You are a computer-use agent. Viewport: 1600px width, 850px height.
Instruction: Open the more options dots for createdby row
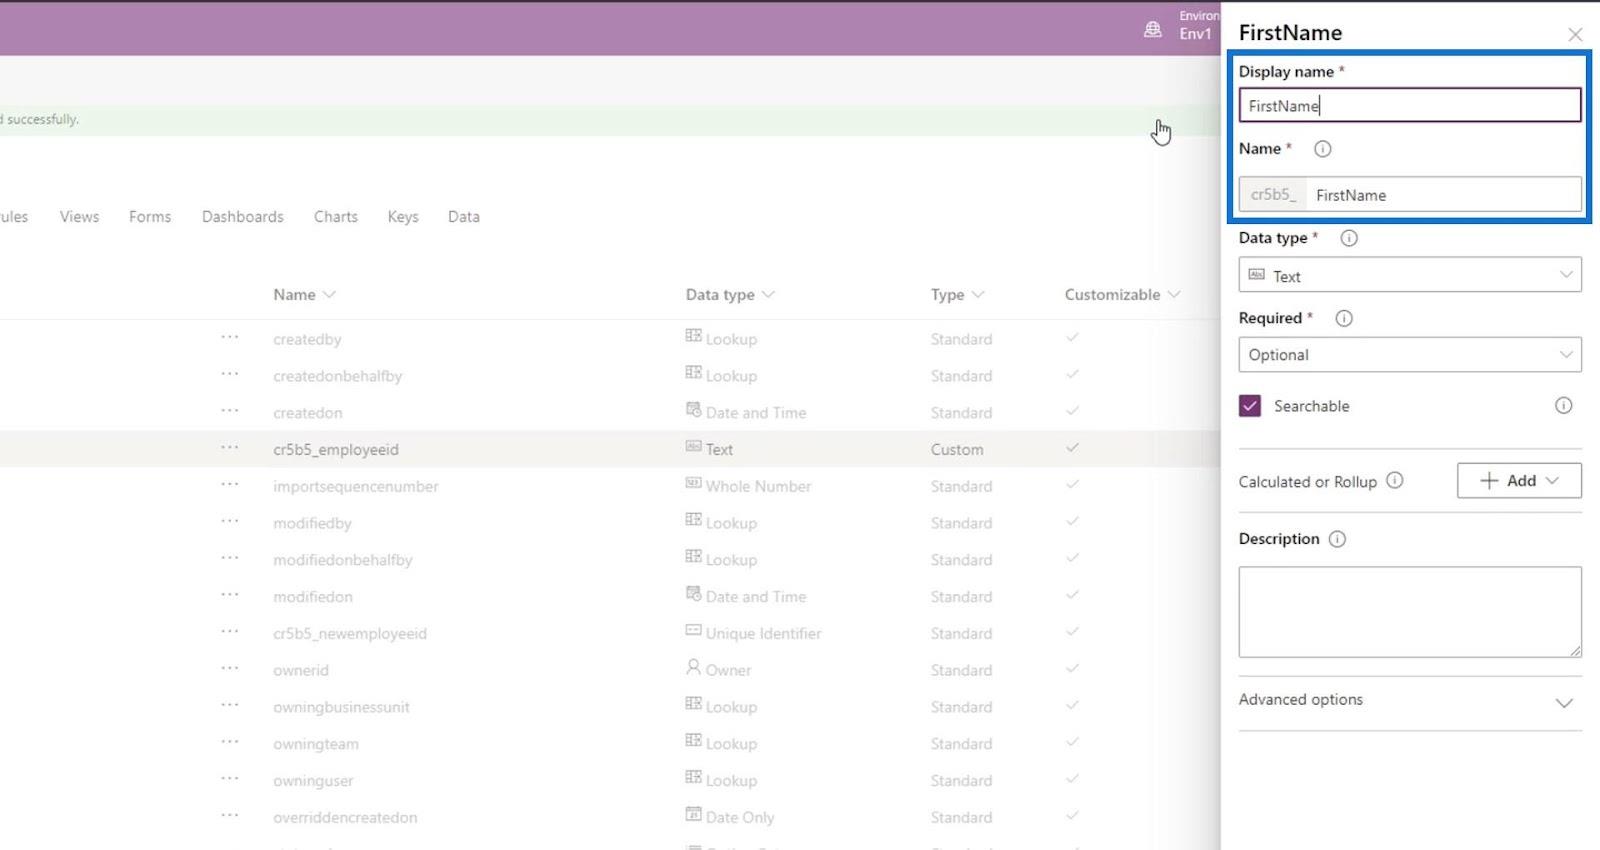tap(230, 337)
